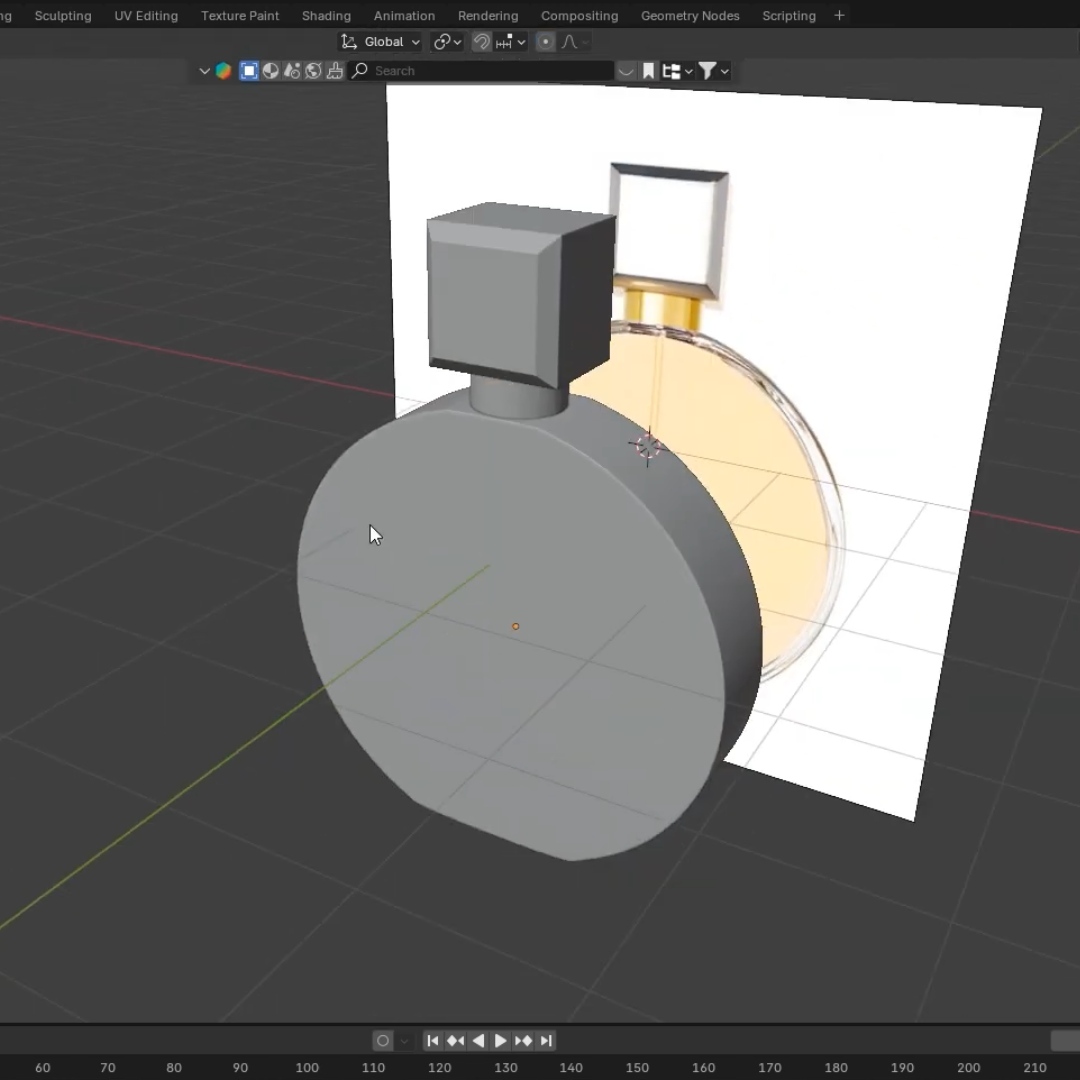Open the funnel filter dropdown
Image resolution: width=1080 pixels, height=1080 pixels.
[713, 71]
